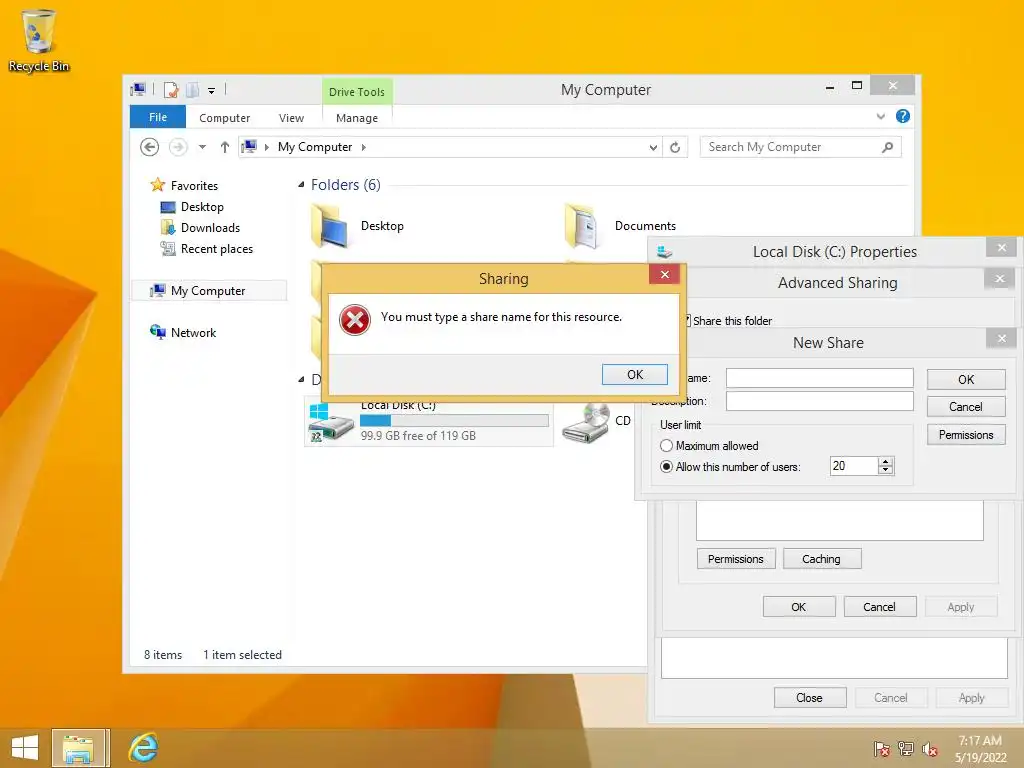The width and height of the screenshot is (1024, 768).
Task: Click the red error icon in Sharing dialog
Action: pos(355,320)
